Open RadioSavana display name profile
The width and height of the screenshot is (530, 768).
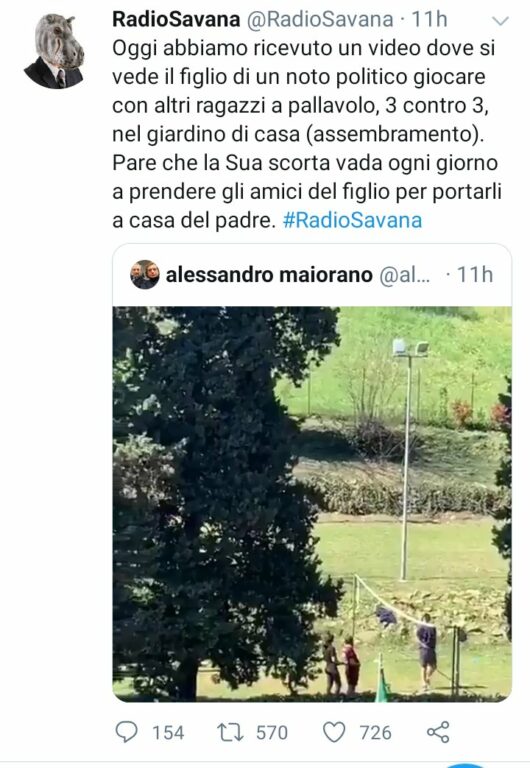pos(176,20)
